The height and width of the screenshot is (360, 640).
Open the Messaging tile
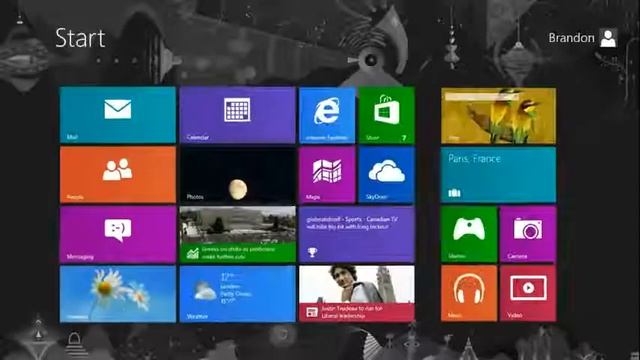(118, 234)
